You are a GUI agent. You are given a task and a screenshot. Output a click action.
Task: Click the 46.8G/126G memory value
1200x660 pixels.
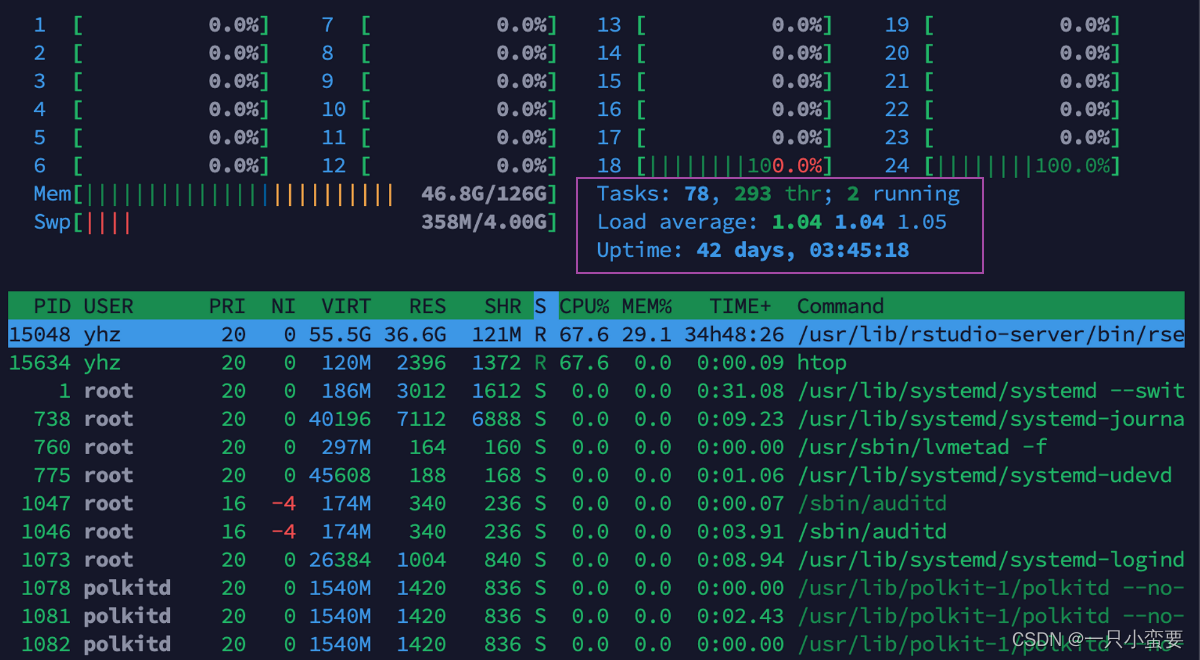[484, 194]
